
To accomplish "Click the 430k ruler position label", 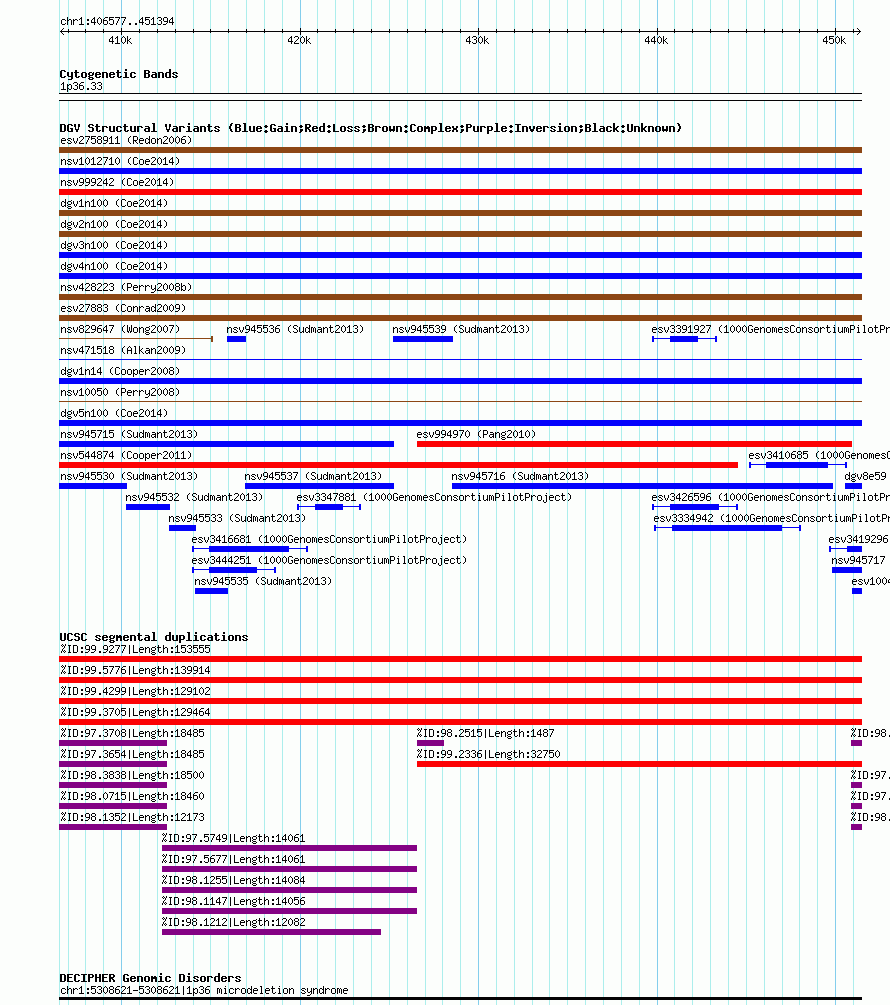I will [477, 40].
